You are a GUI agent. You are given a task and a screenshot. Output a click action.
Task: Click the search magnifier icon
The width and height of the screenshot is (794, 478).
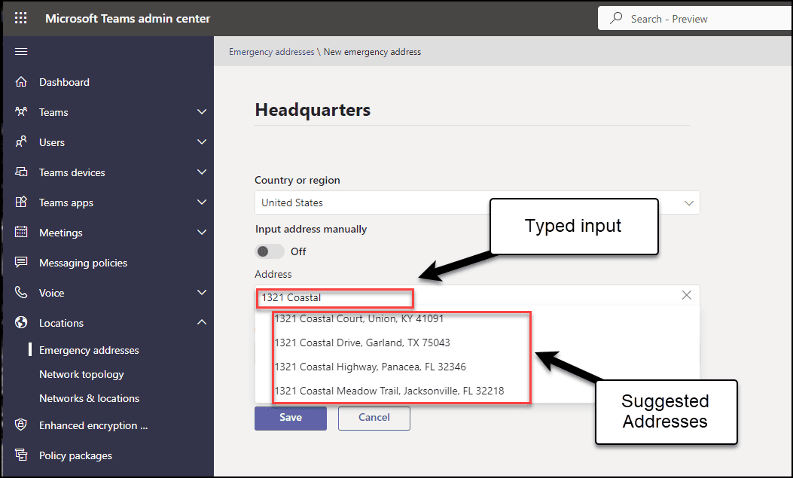click(616, 18)
